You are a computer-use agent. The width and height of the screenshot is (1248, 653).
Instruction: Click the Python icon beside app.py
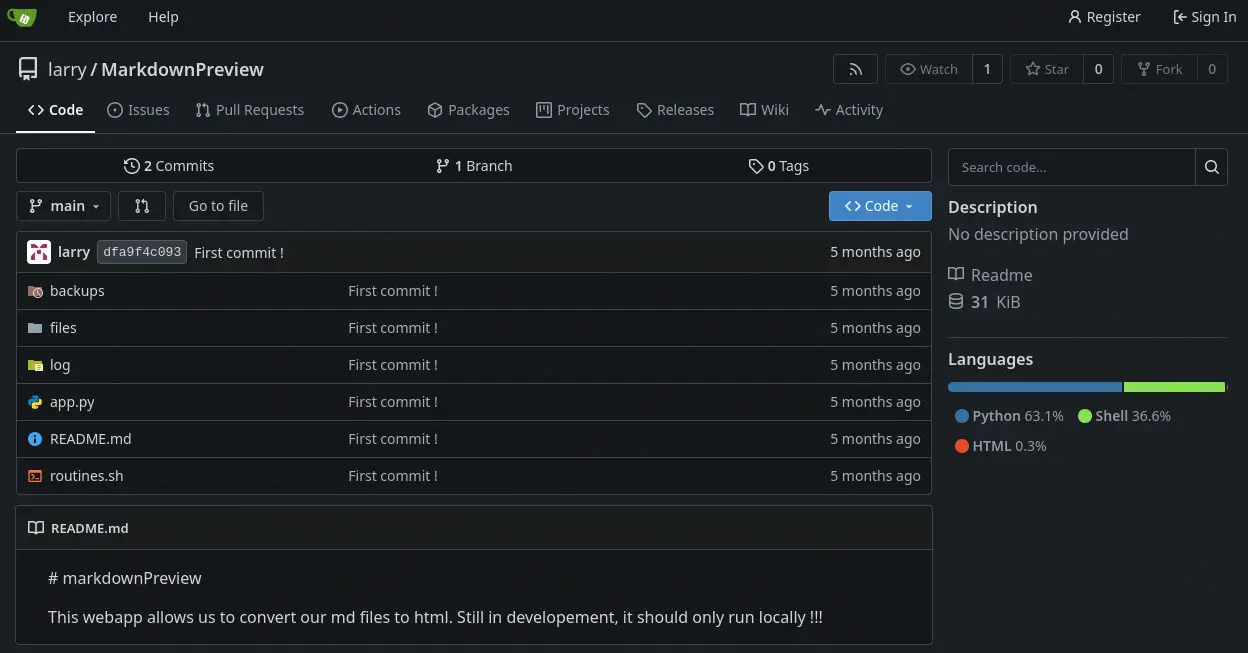pyautogui.click(x=35, y=402)
